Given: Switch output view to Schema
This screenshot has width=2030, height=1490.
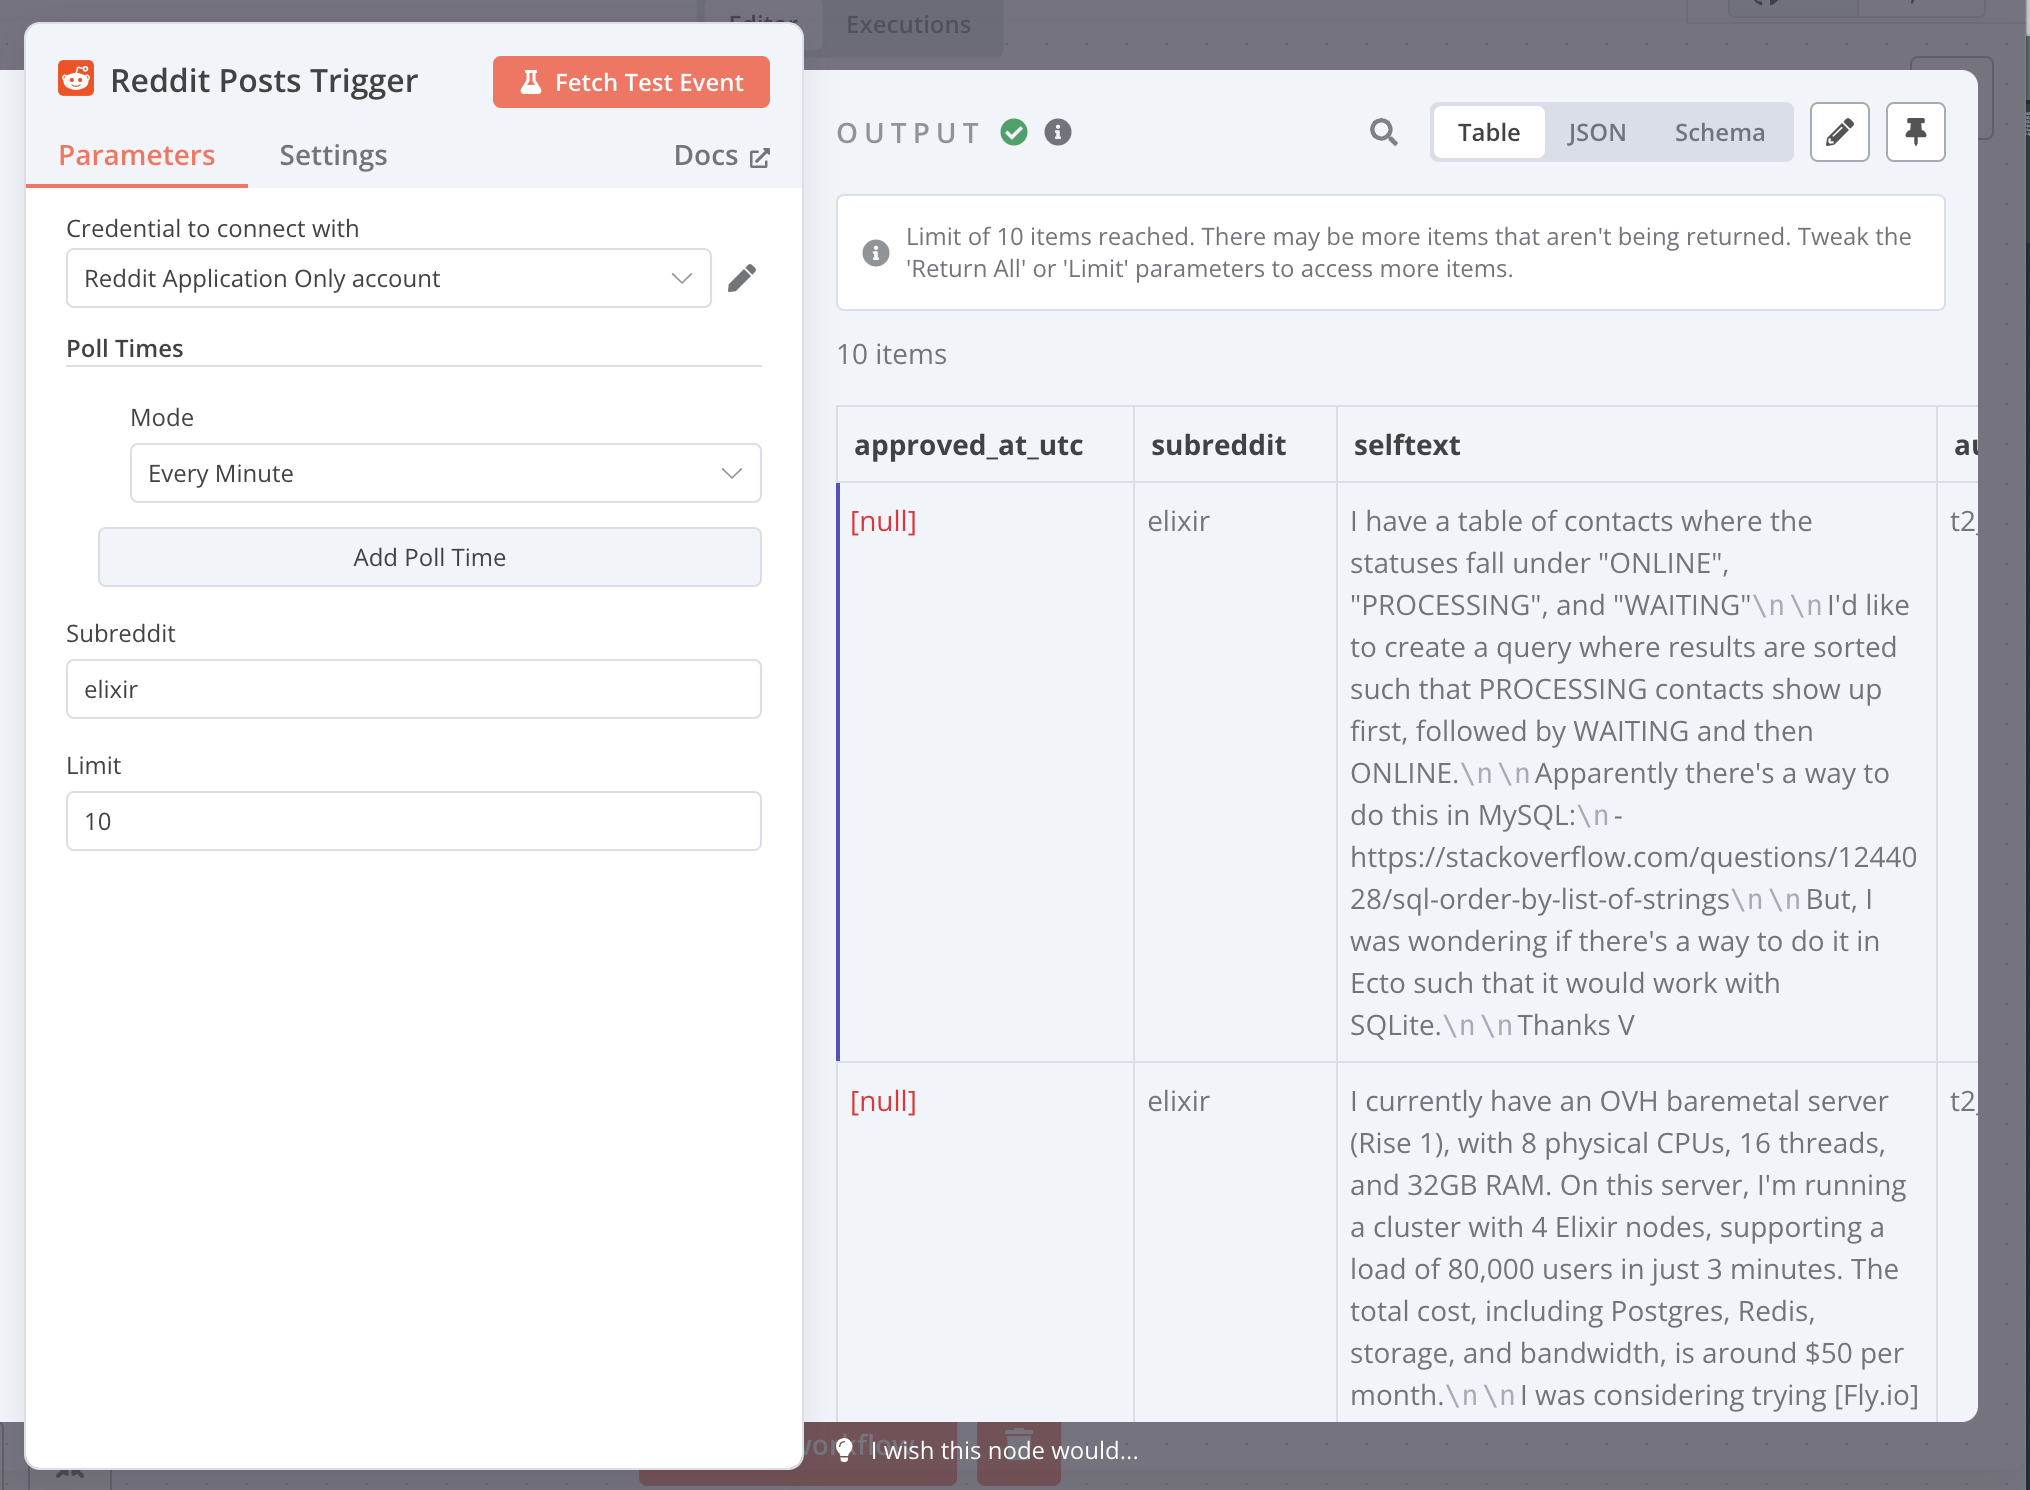Looking at the screenshot, I should pos(1719,132).
